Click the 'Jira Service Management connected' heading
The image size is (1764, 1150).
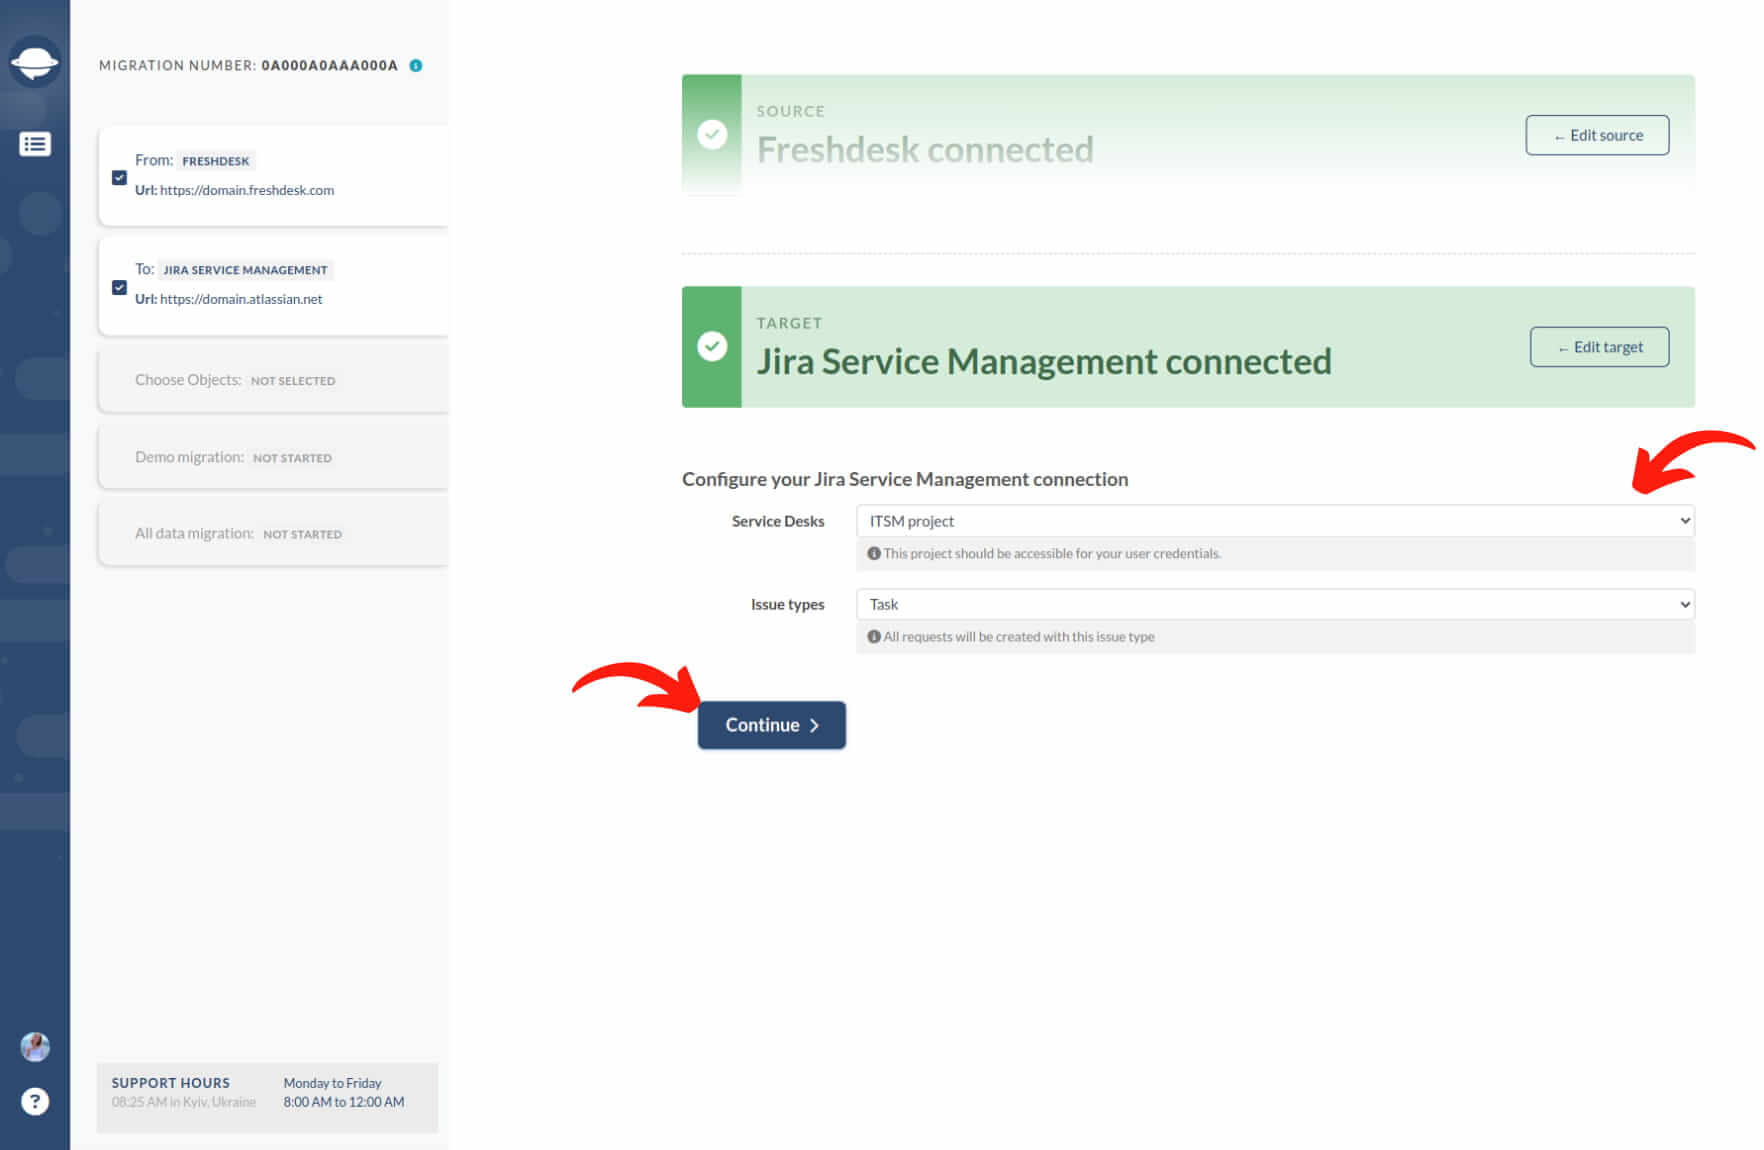1044,361
